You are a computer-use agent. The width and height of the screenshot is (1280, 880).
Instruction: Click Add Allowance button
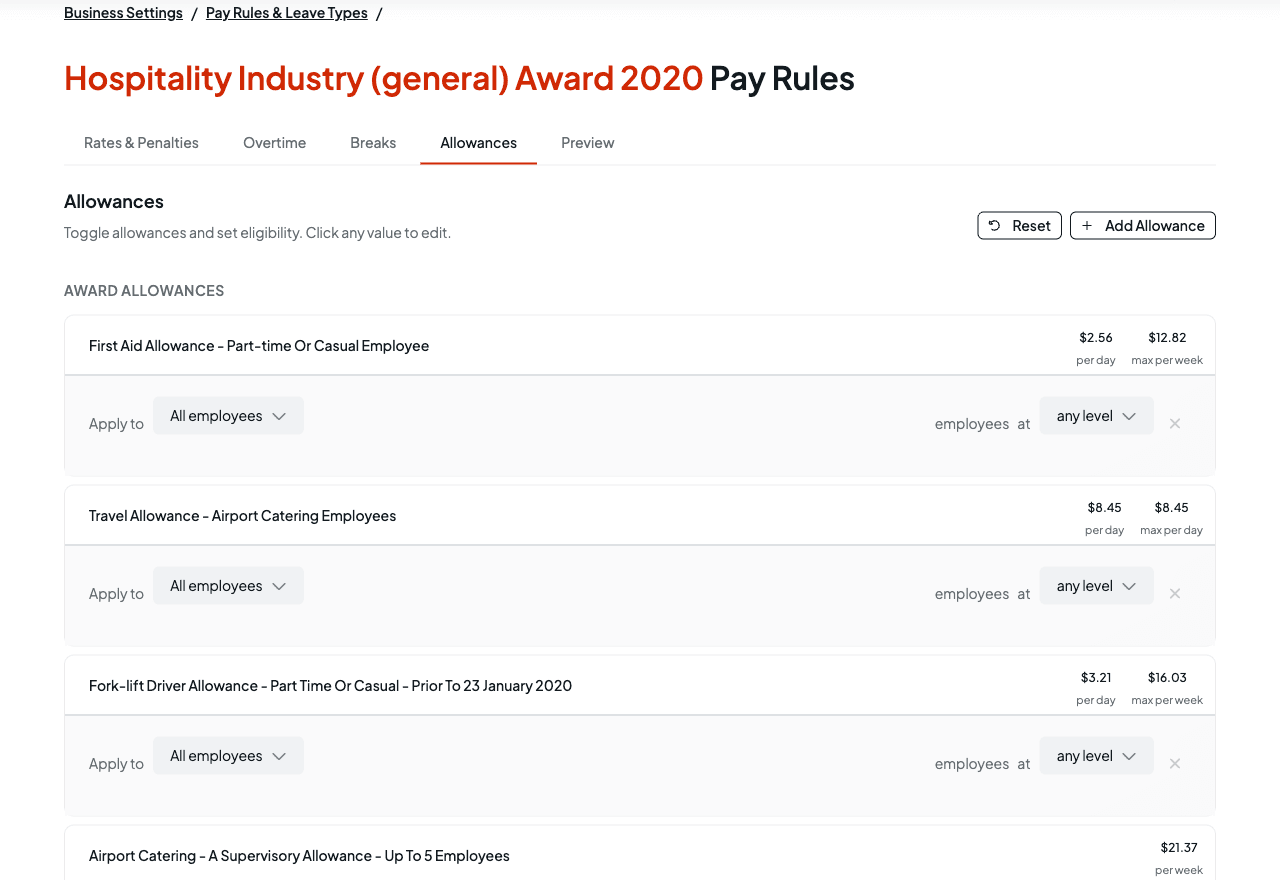1142,226
